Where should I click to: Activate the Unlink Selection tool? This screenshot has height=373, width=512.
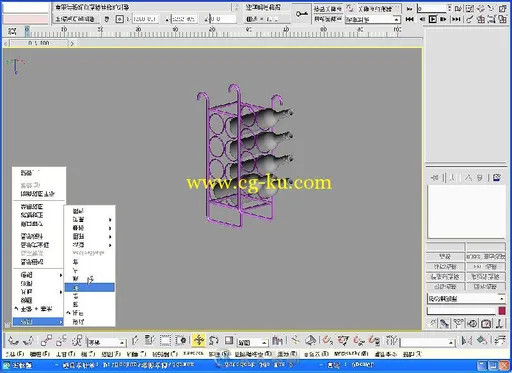61,341
